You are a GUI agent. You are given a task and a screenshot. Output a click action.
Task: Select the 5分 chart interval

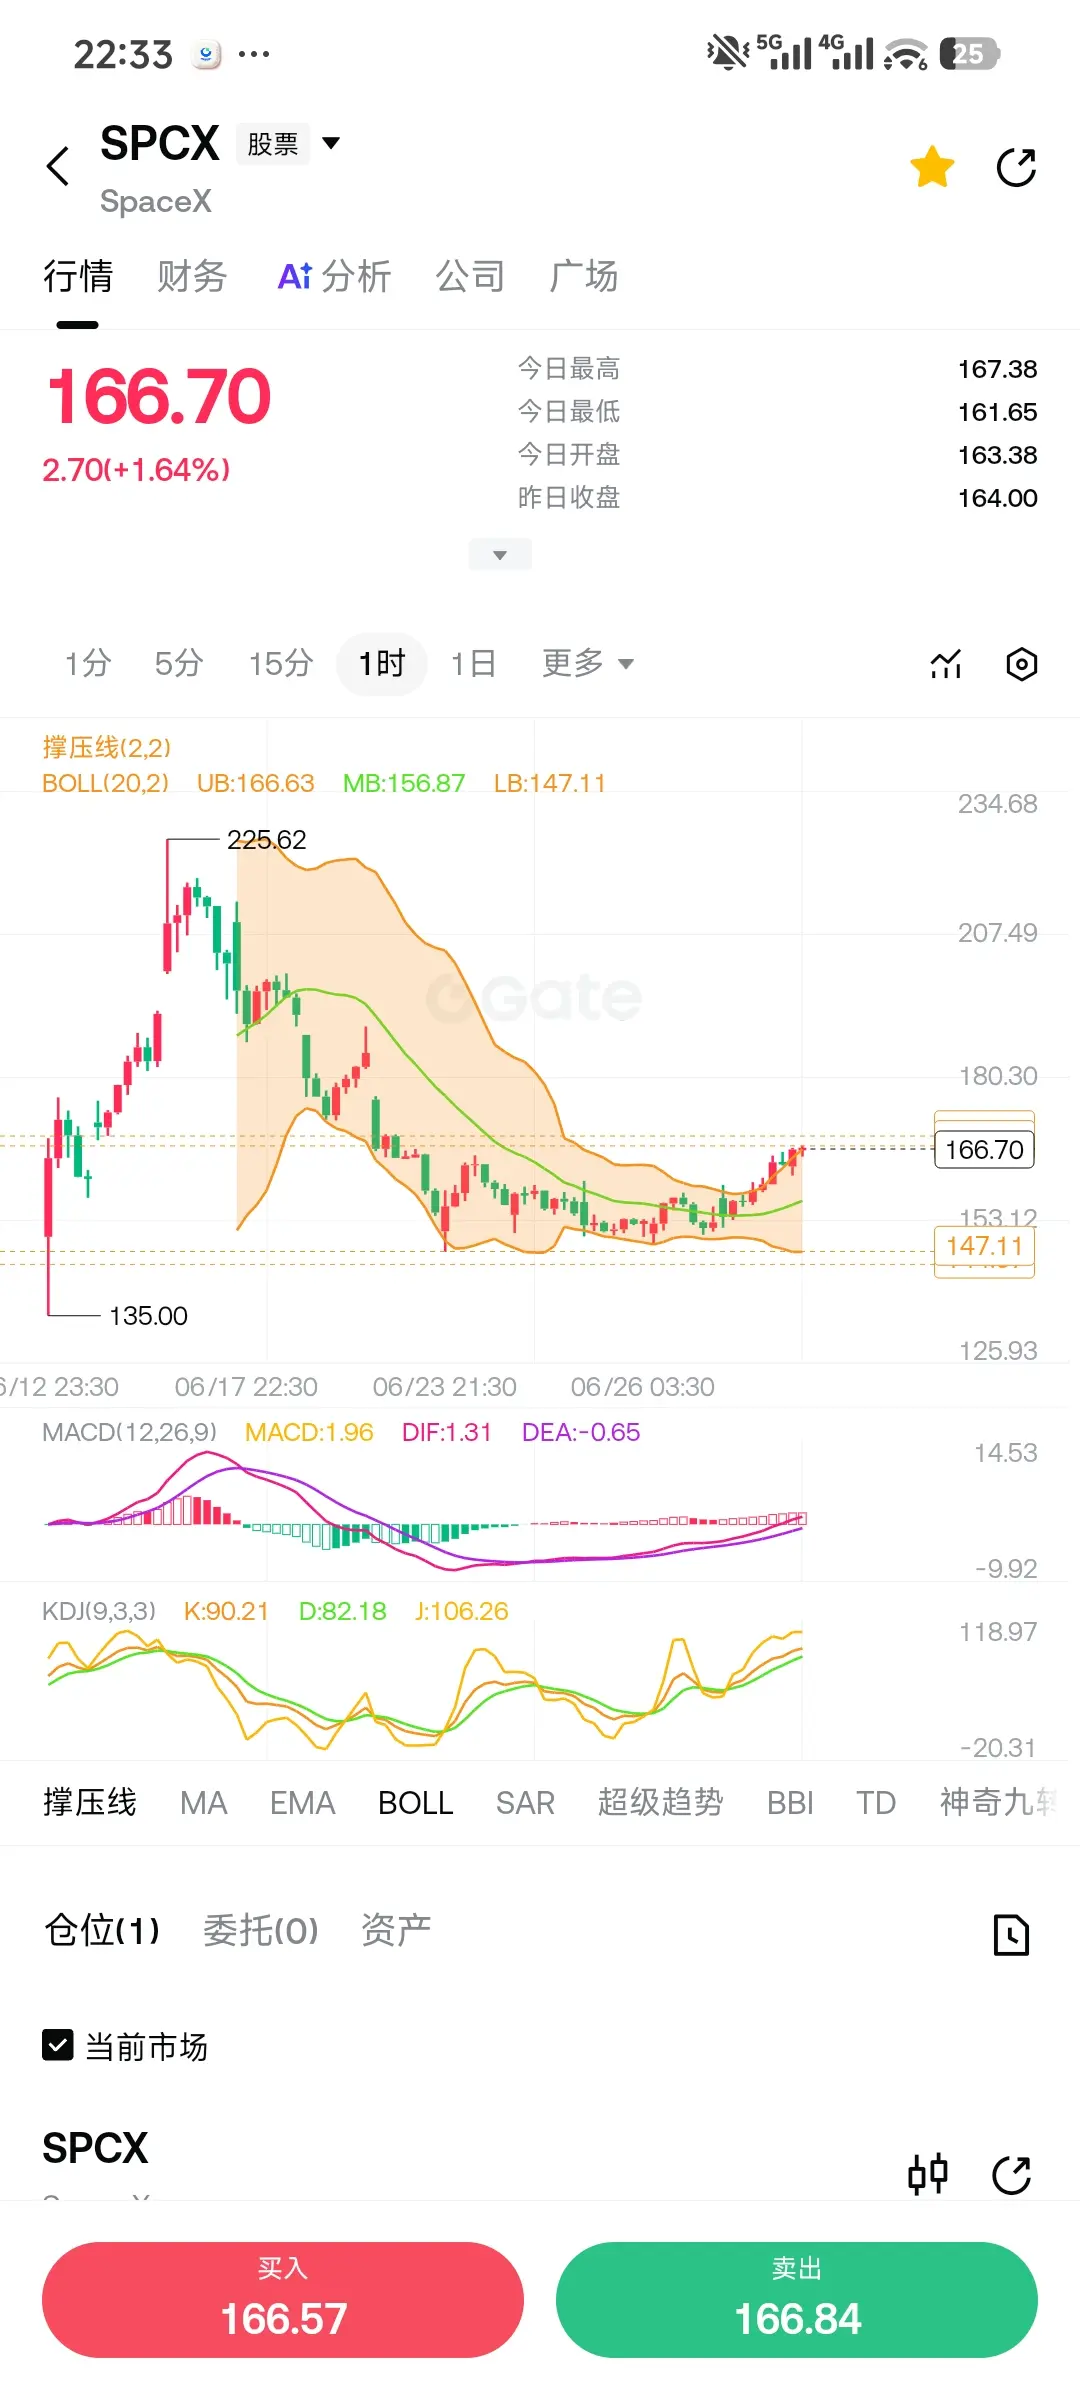179,663
